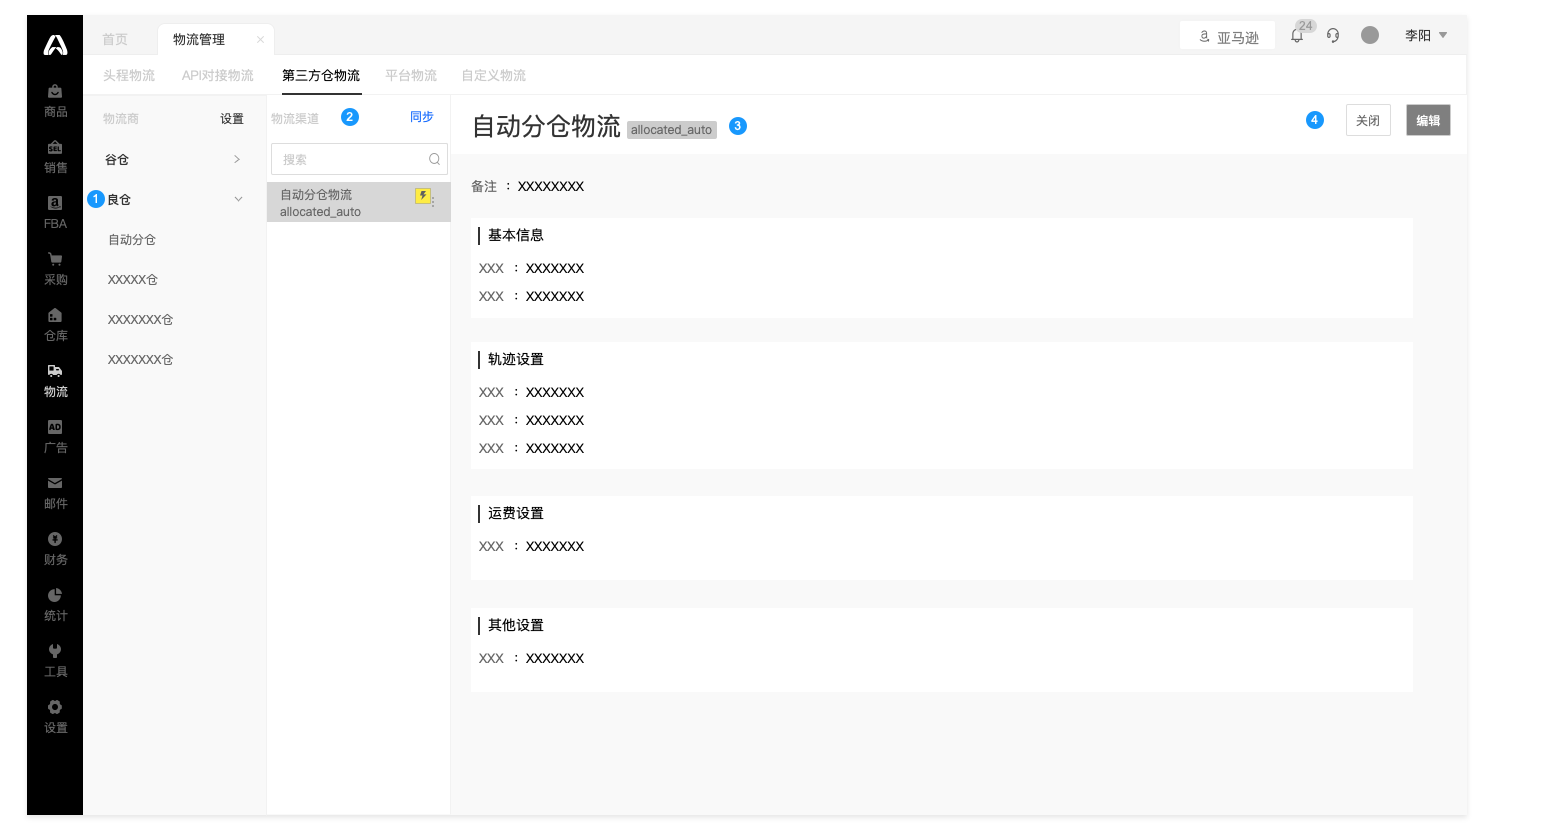
Task: Click the 设置 link beside 物流商
Action: (232, 118)
